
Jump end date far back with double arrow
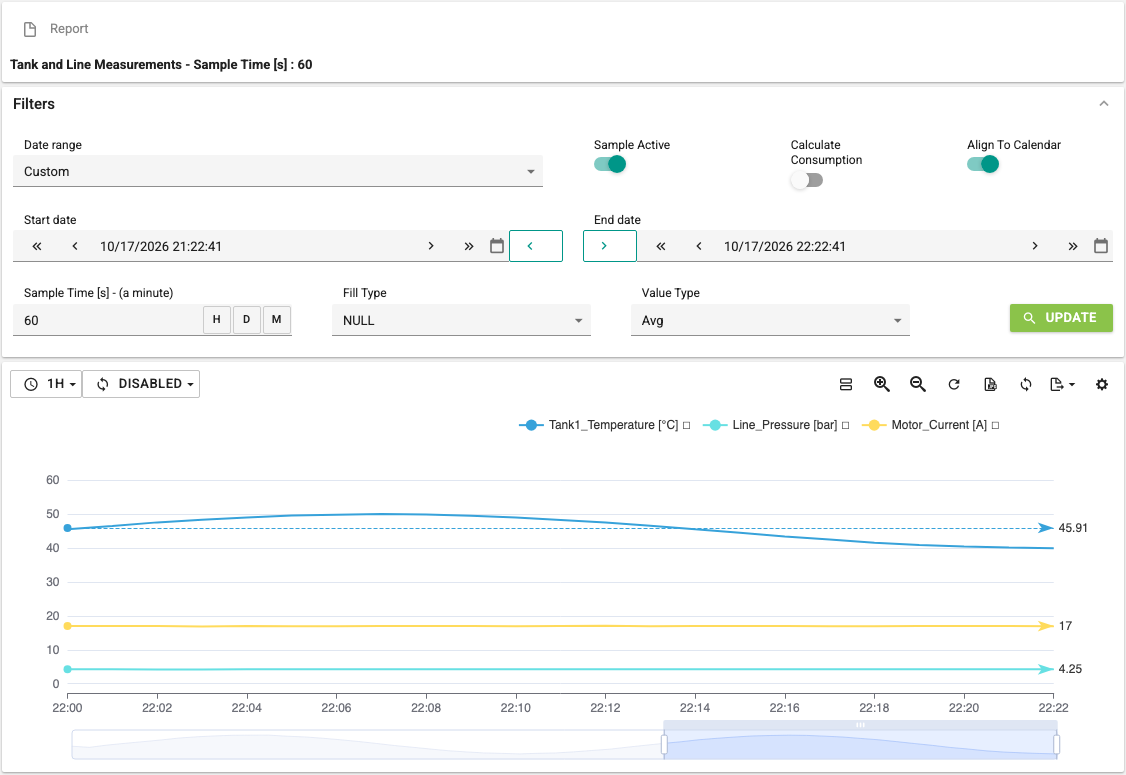click(661, 246)
